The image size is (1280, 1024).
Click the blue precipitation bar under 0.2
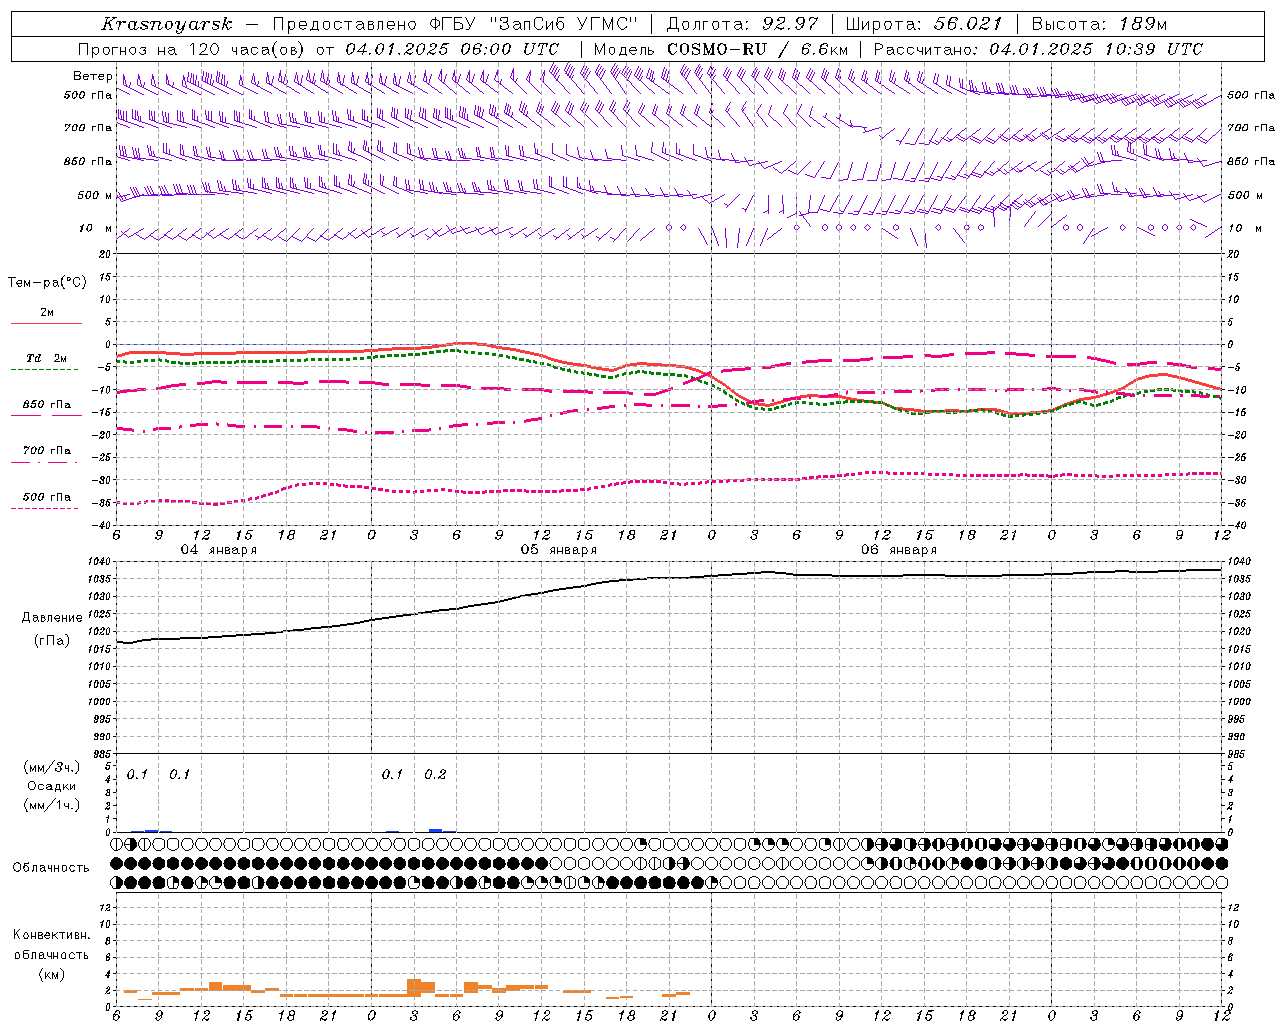[435, 830]
